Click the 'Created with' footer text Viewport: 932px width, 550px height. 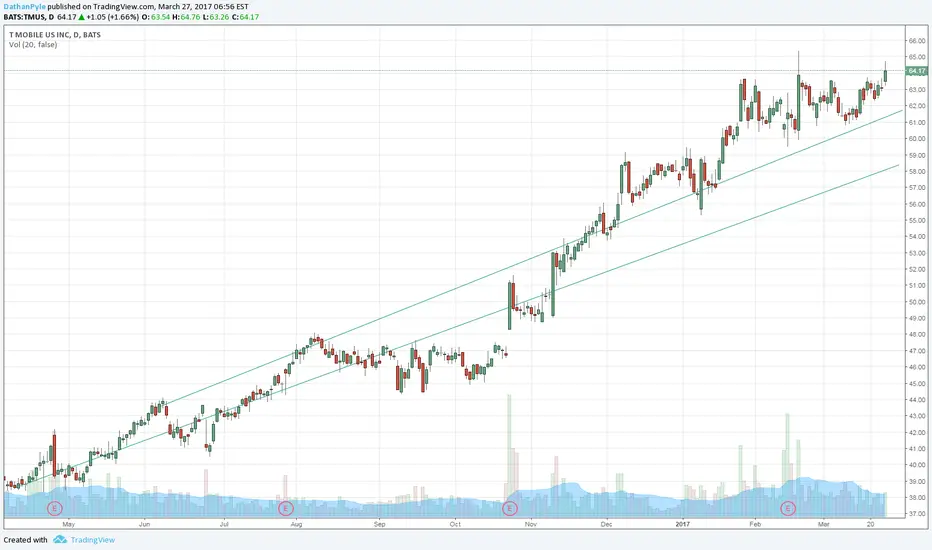pos(26,540)
